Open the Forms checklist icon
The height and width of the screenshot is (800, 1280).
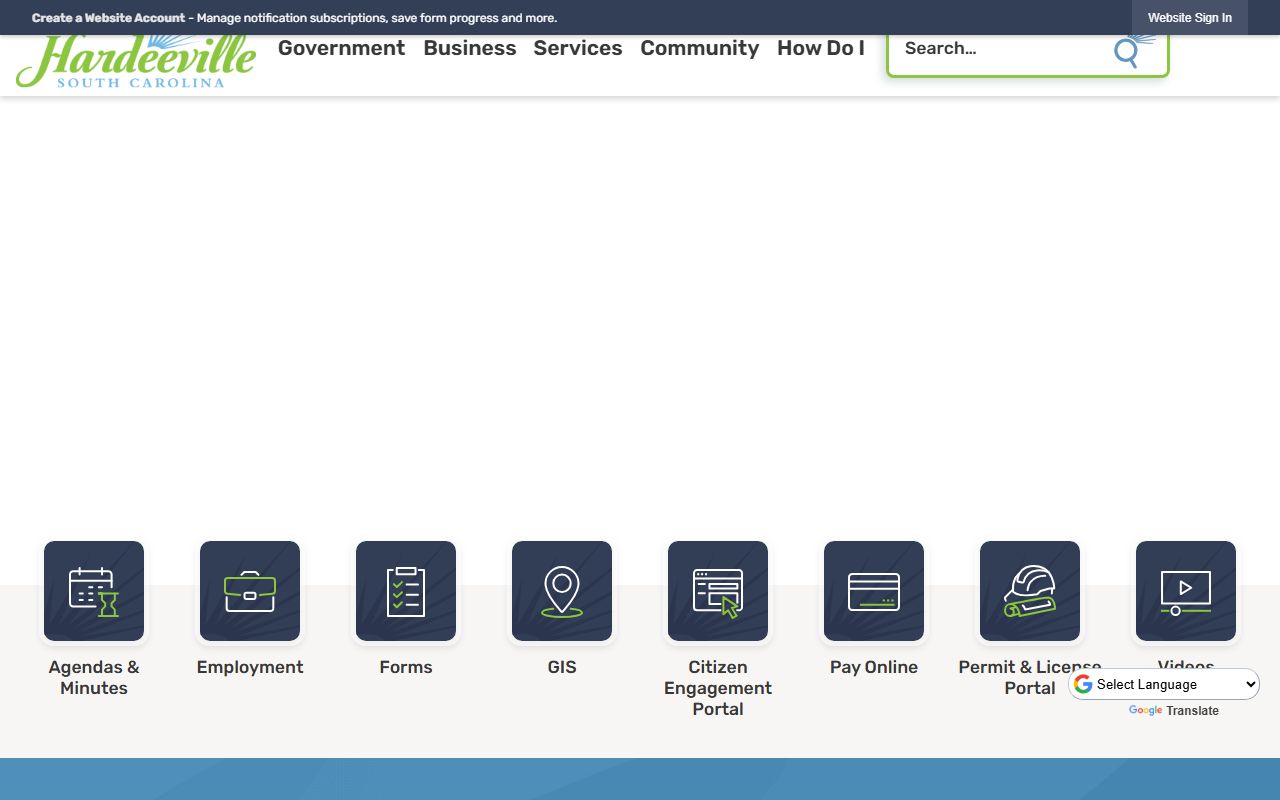(x=406, y=591)
